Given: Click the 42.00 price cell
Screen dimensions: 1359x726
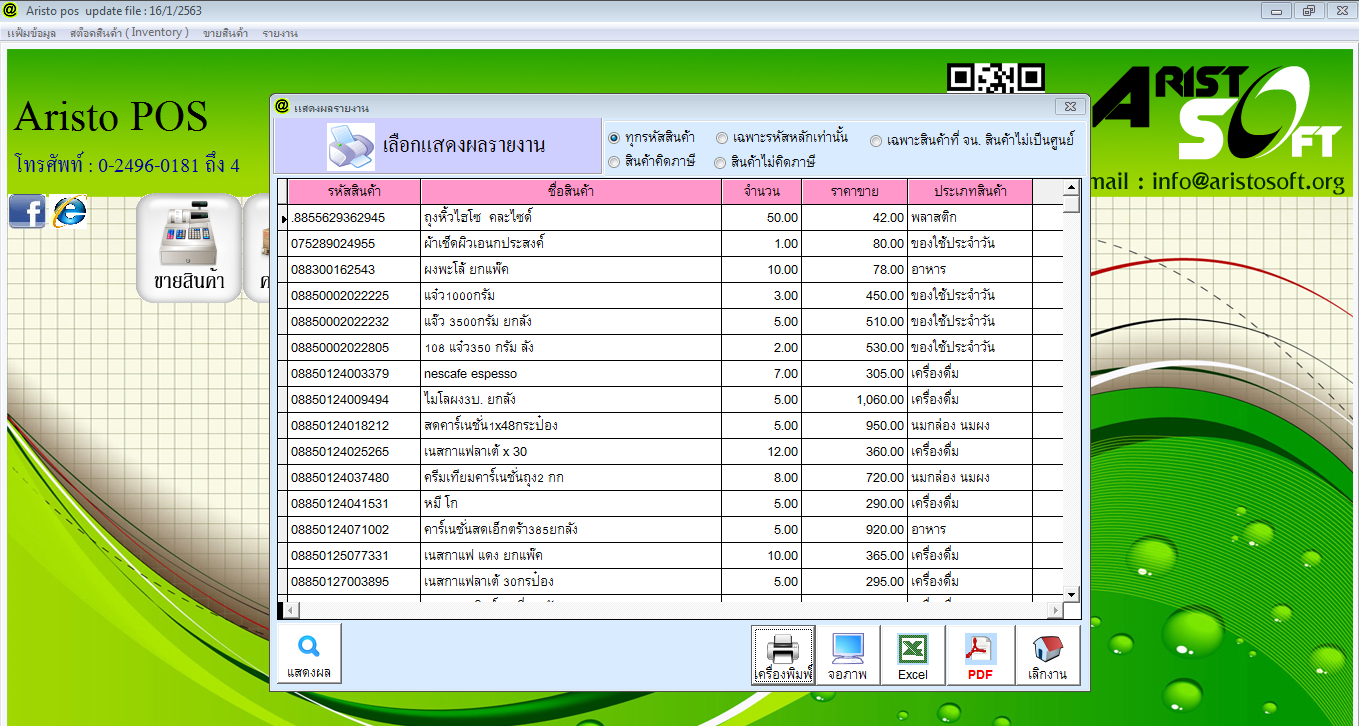Looking at the screenshot, I should tap(854, 217).
